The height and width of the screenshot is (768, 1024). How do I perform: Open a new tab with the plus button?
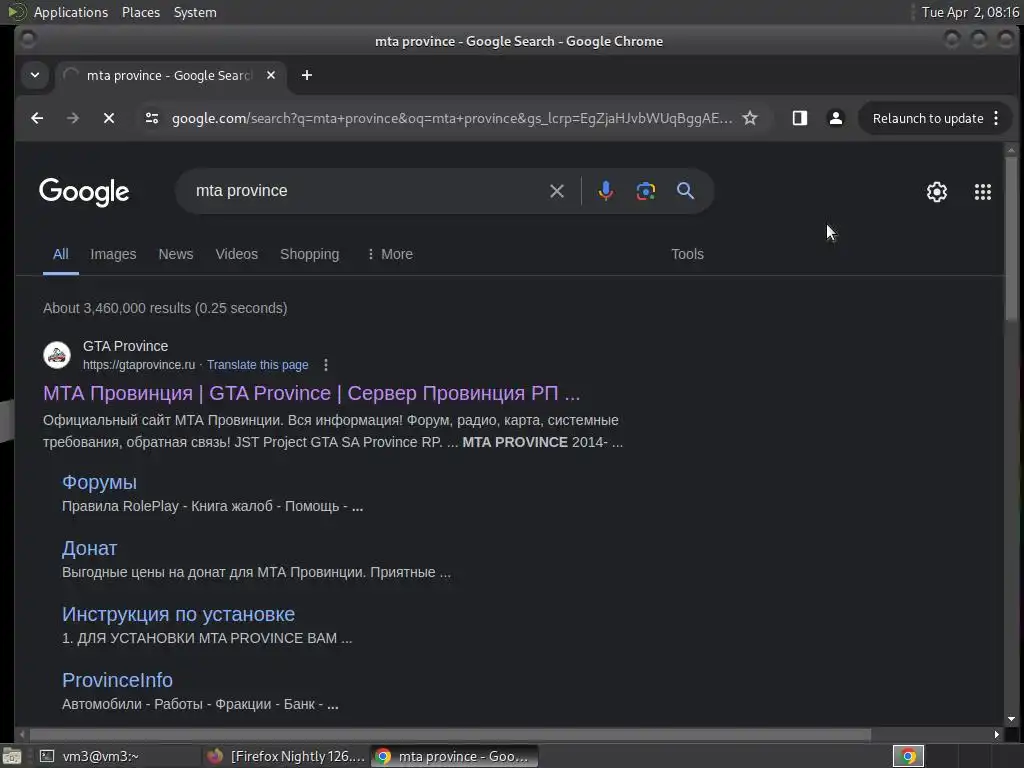[x=307, y=75]
